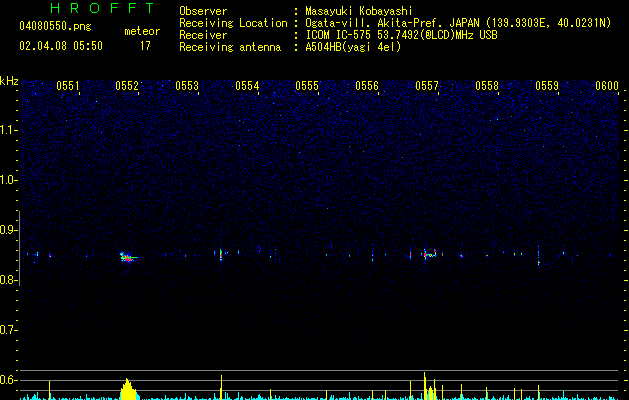
Task: Click the meteor label
Action: click(x=142, y=31)
